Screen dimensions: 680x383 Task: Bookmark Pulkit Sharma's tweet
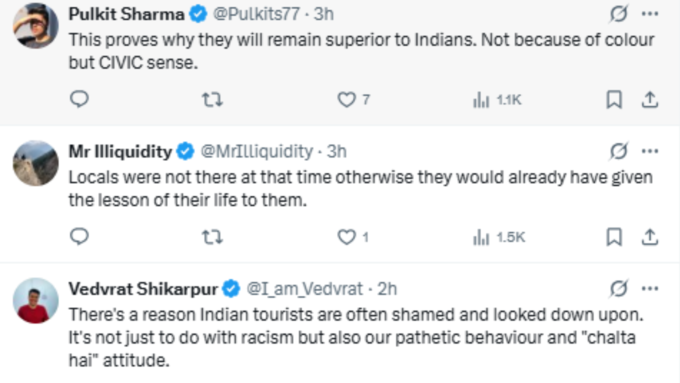click(x=614, y=100)
